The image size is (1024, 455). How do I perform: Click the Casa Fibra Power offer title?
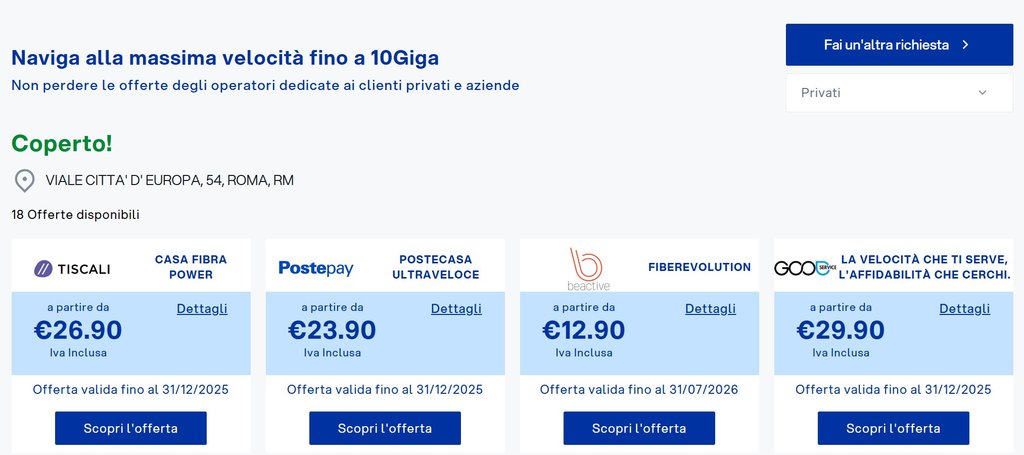point(190,267)
